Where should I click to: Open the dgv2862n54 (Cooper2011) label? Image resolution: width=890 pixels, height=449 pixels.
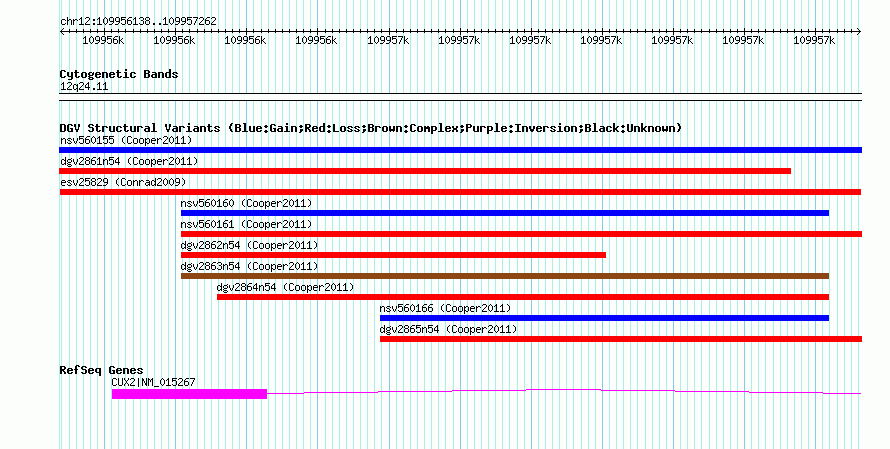(249, 245)
